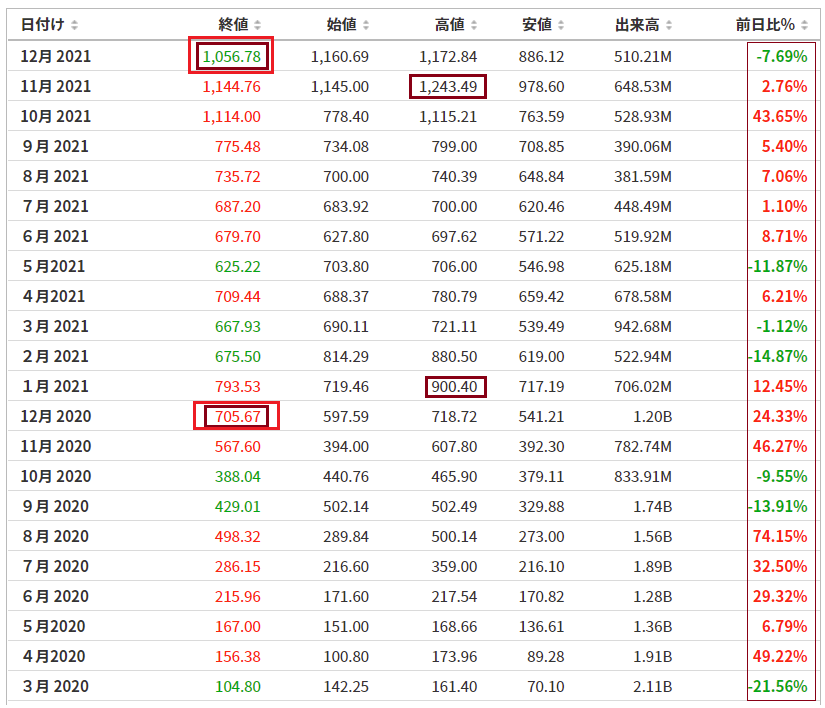Click the 始値 column header label
The height and width of the screenshot is (708, 825).
pos(341,24)
